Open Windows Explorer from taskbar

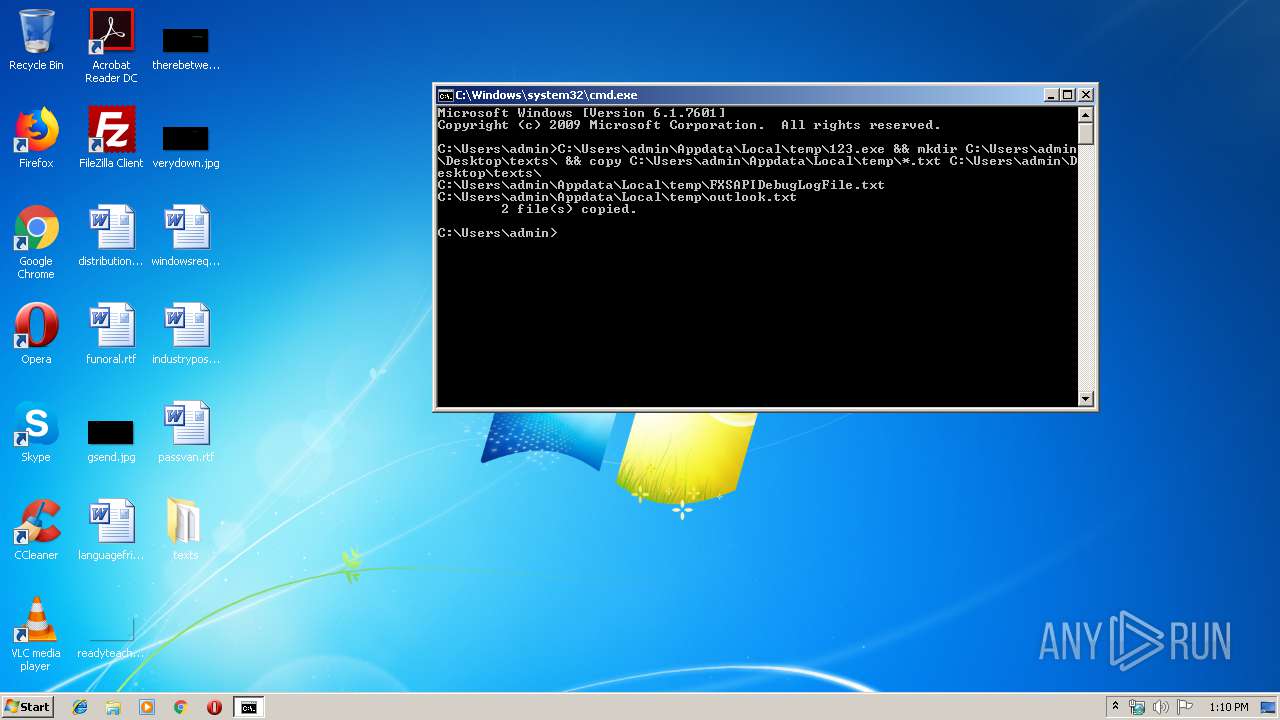(113, 707)
